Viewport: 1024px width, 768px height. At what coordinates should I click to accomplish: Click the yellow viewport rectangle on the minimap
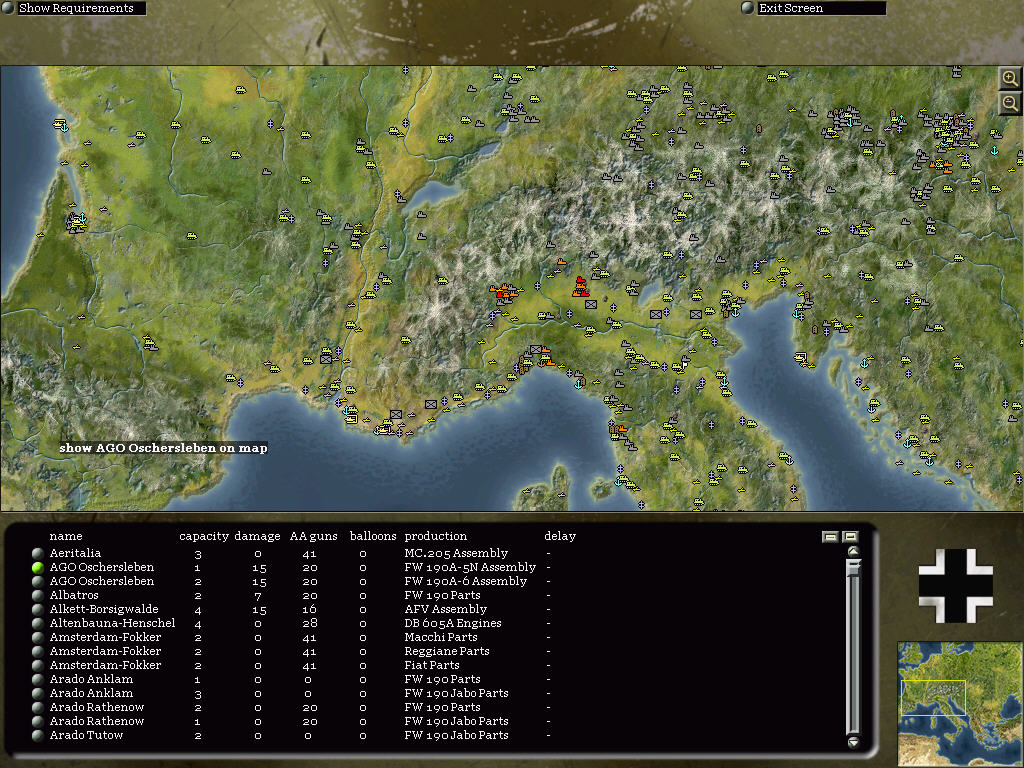933,698
